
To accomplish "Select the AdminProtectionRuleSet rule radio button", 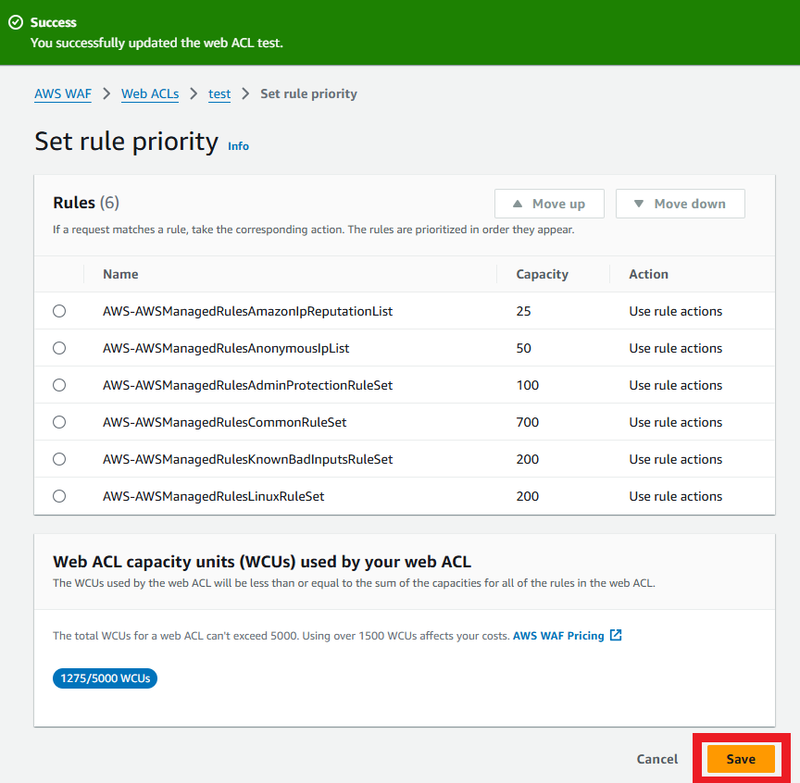I will coord(59,385).
